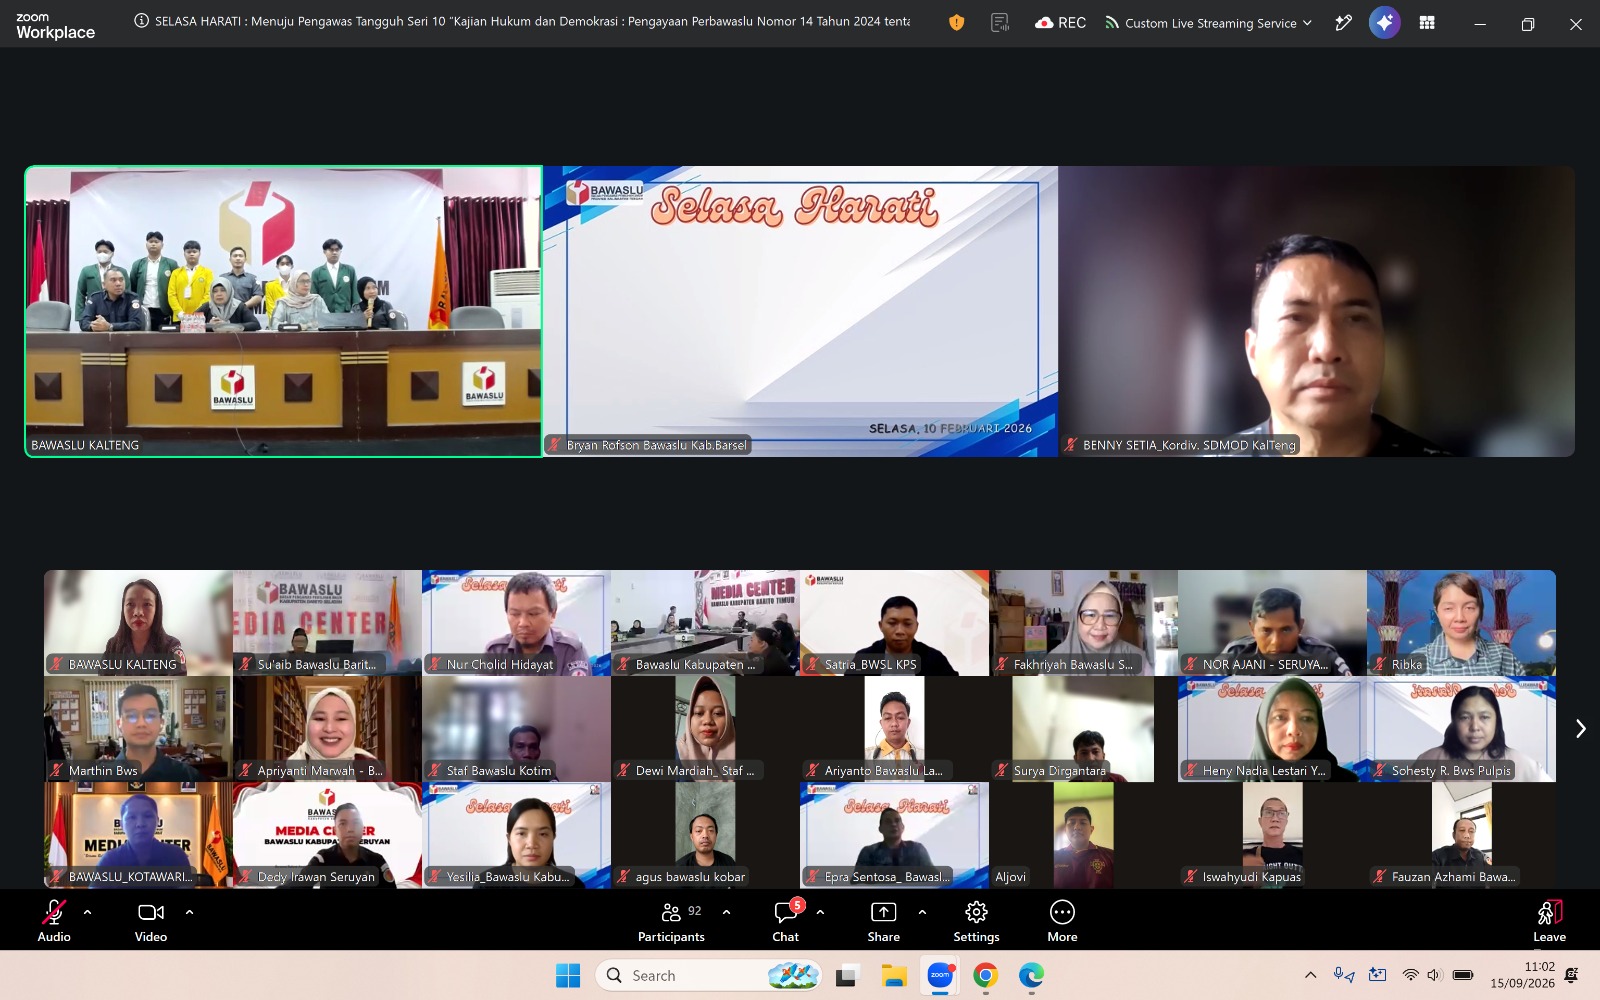Image resolution: width=1600 pixels, height=1000 pixels.
Task: Open the Chat panel
Action: pos(786,920)
